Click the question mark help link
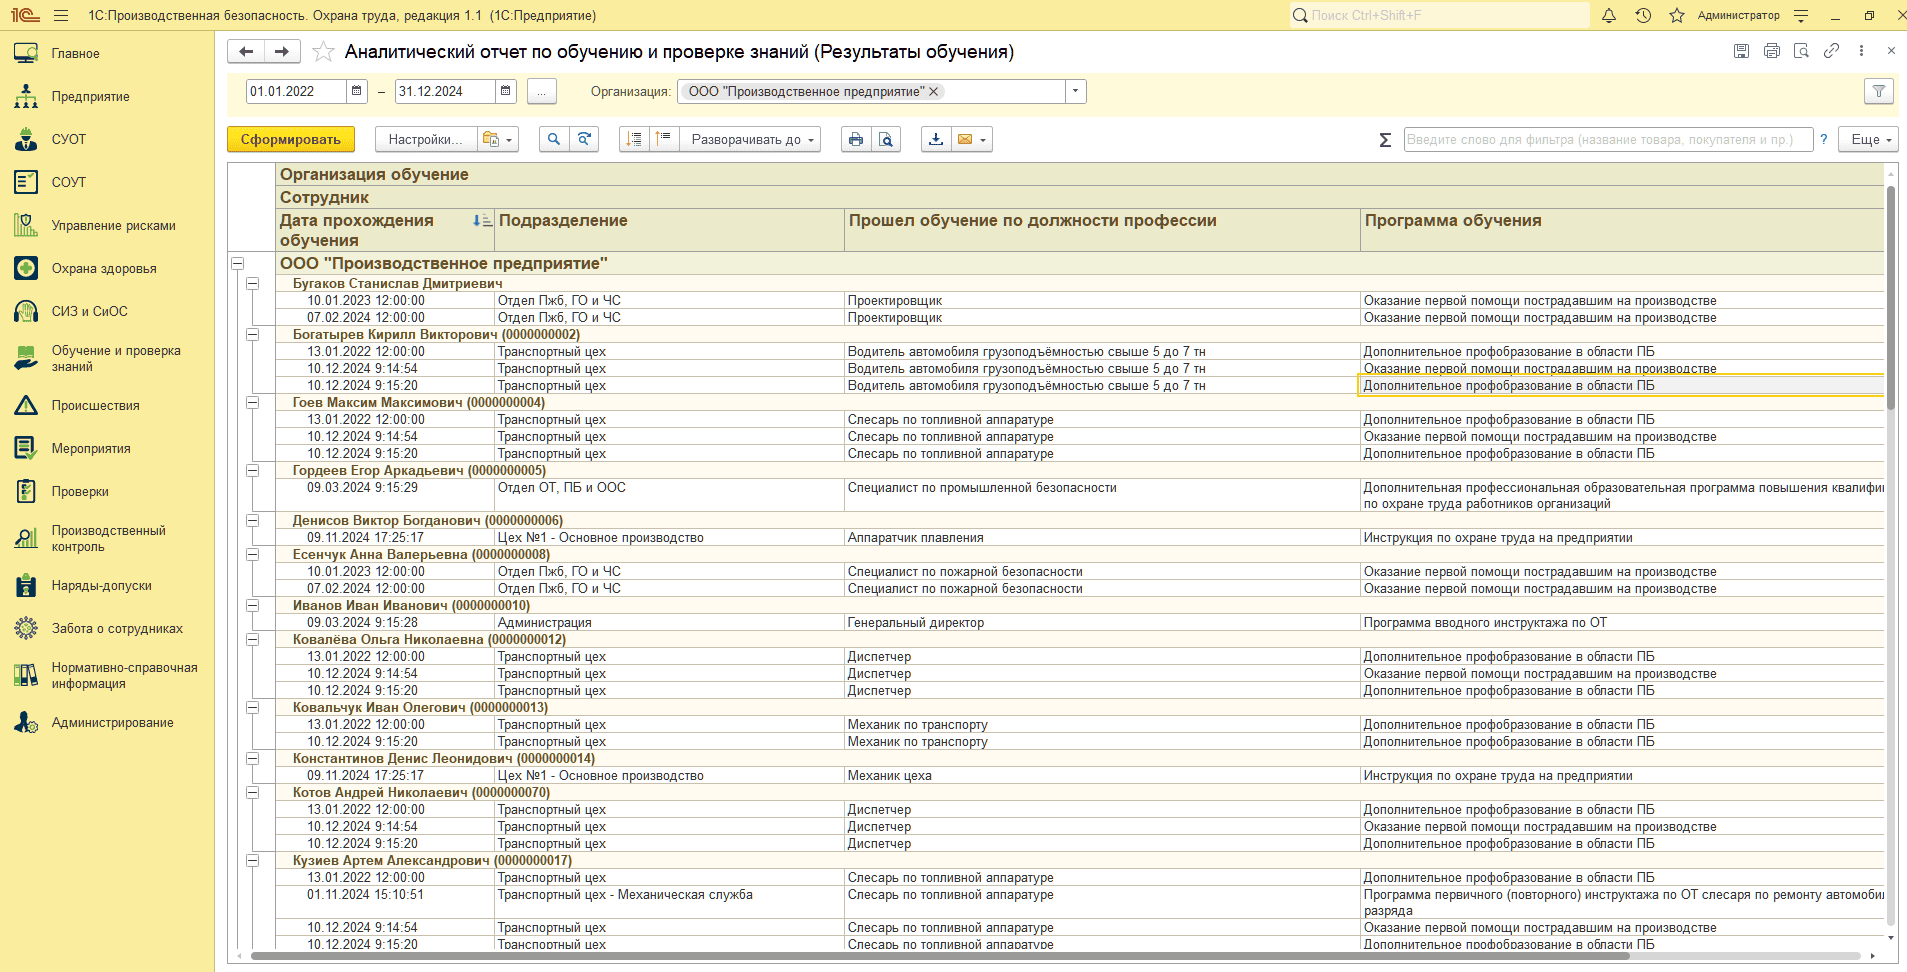 point(1824,140)
